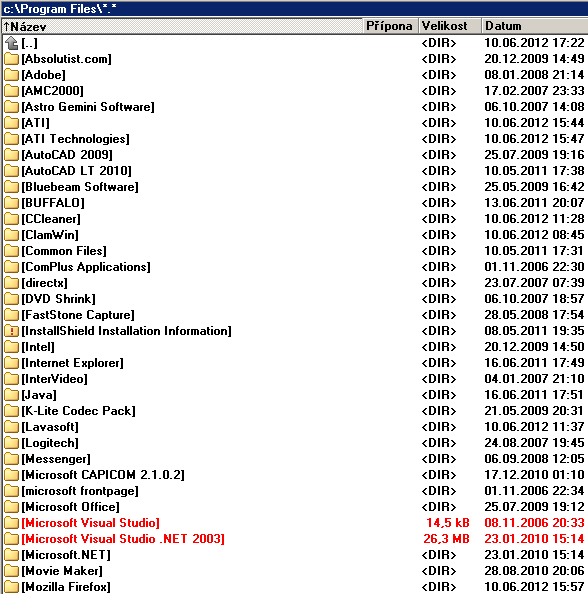Select the red [Microsoft Visual Studio] entry
This screenshot has width=588, height=594.
pos(91,523)
